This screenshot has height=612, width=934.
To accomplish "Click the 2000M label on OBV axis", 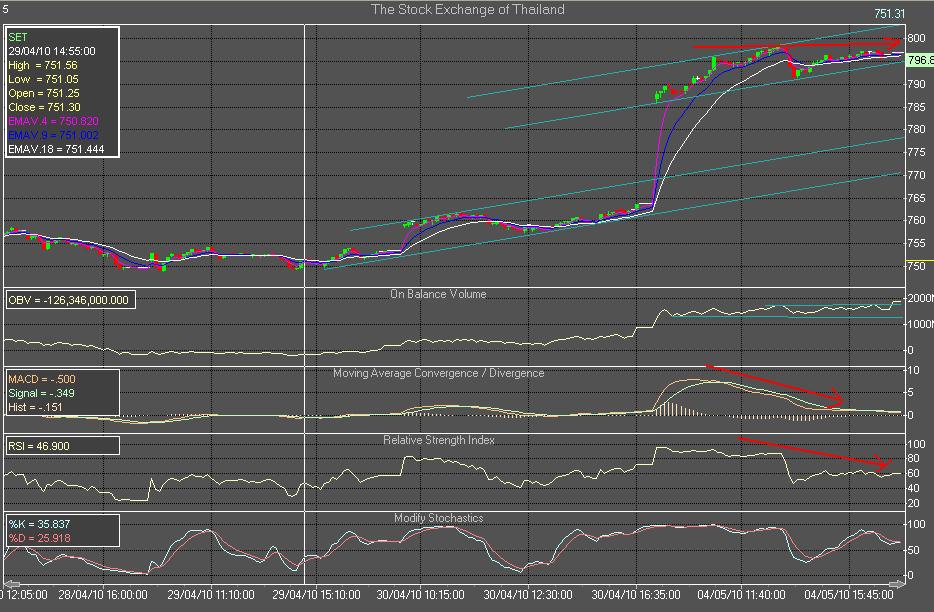I will 920,298.
